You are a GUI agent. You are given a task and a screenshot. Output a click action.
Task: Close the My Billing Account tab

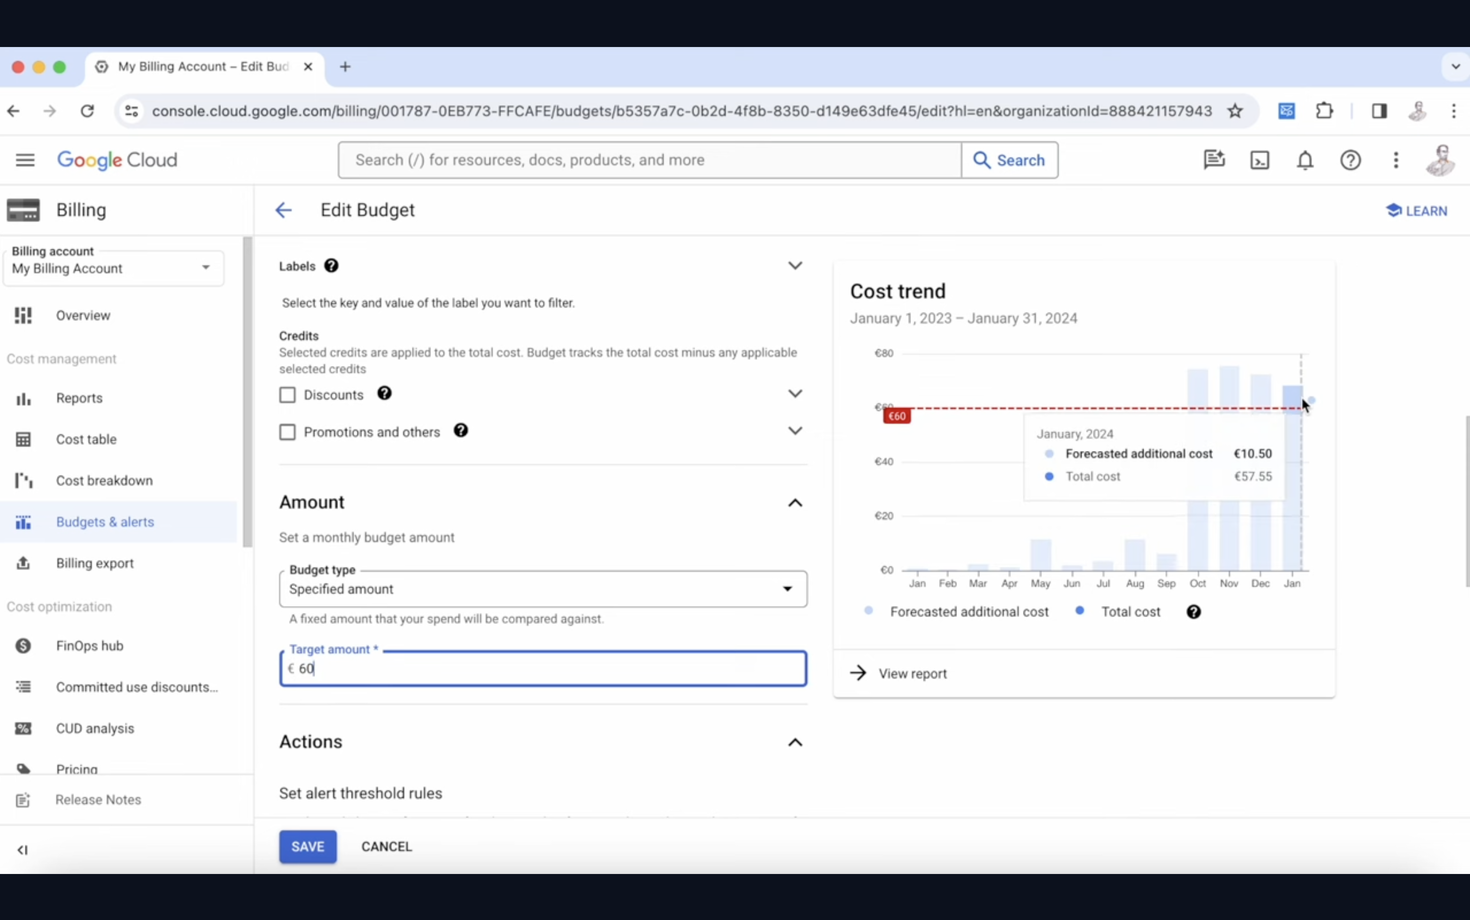[308, 67]
